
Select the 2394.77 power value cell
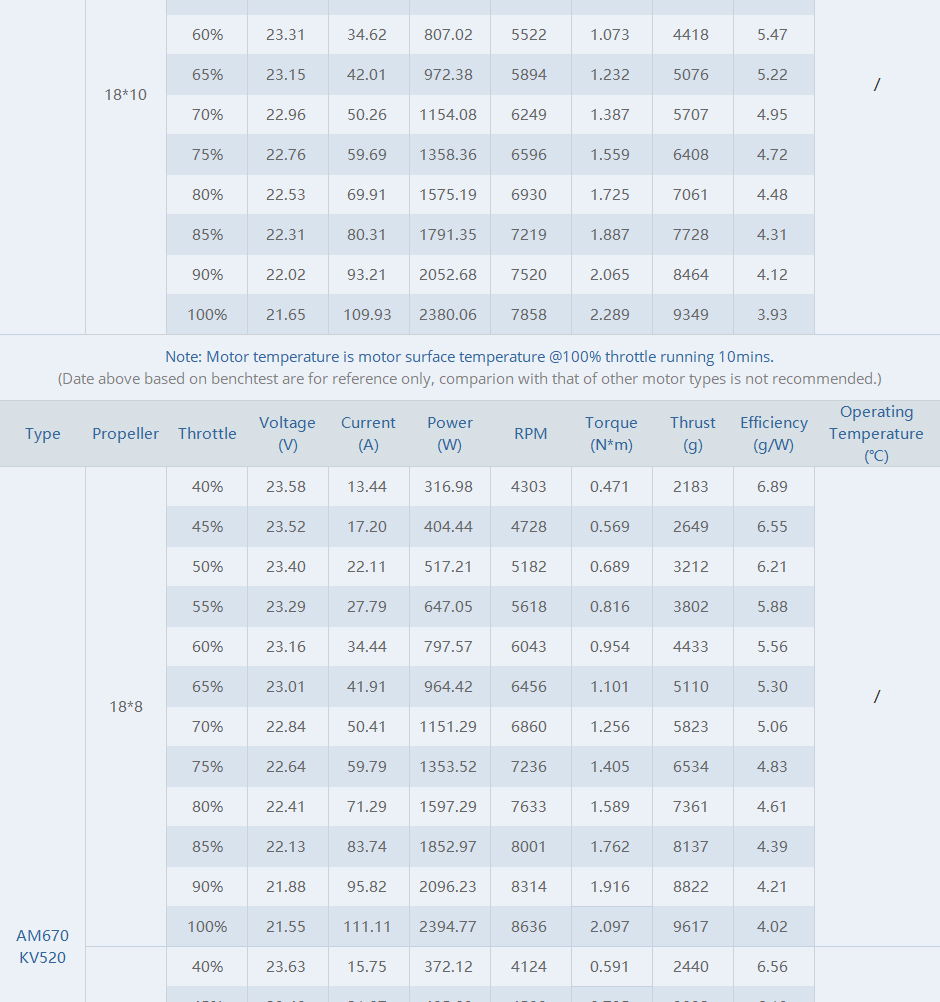tap(448, 927)
